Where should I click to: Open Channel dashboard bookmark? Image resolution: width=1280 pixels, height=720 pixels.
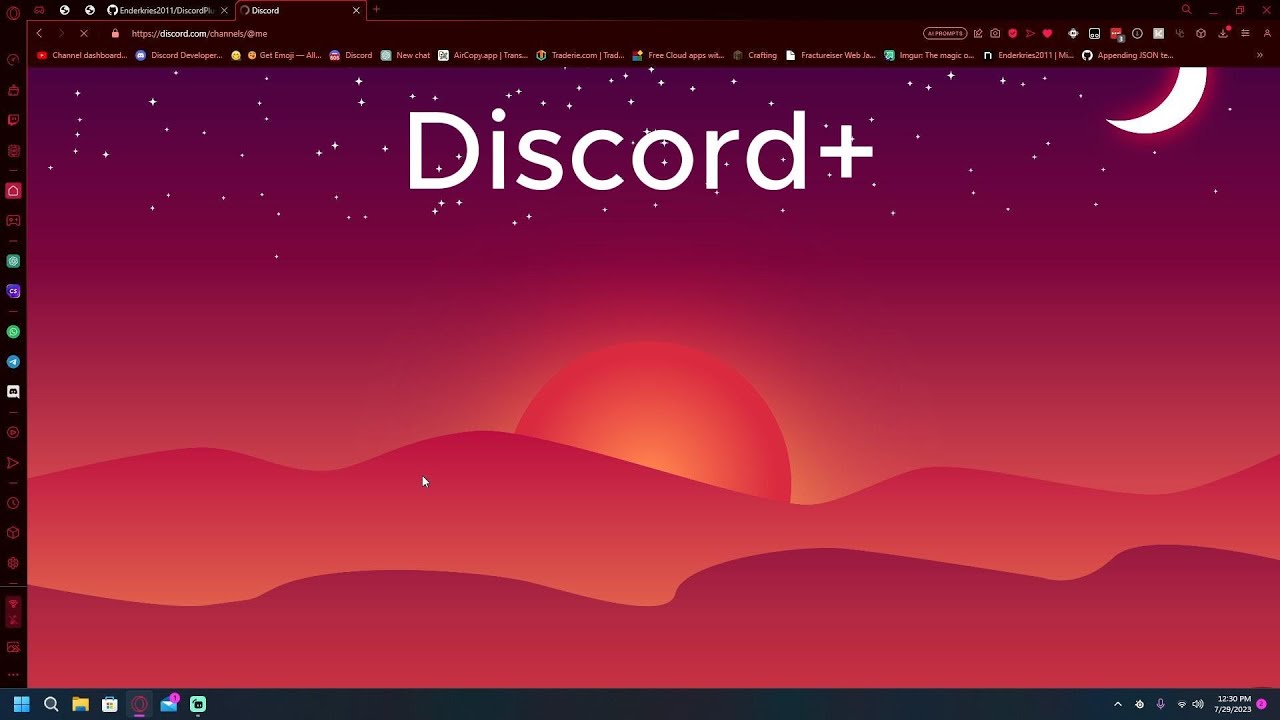tap(82, 55)
